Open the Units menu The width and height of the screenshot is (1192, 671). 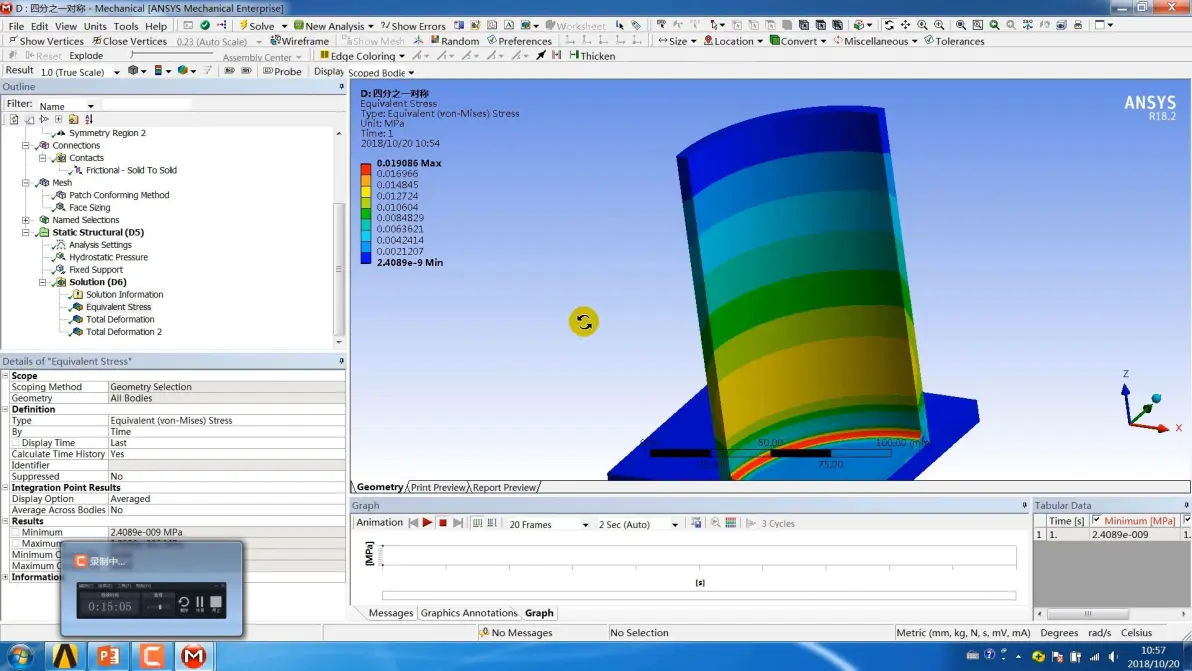click(95, 26)
